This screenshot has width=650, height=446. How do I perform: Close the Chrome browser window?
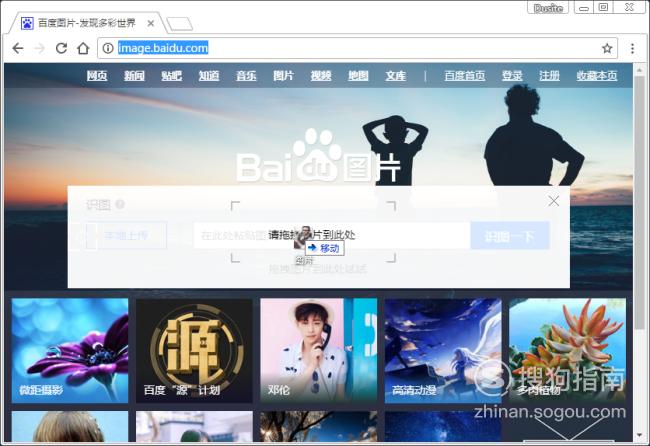pyautogui.click(x=629, y=8)
